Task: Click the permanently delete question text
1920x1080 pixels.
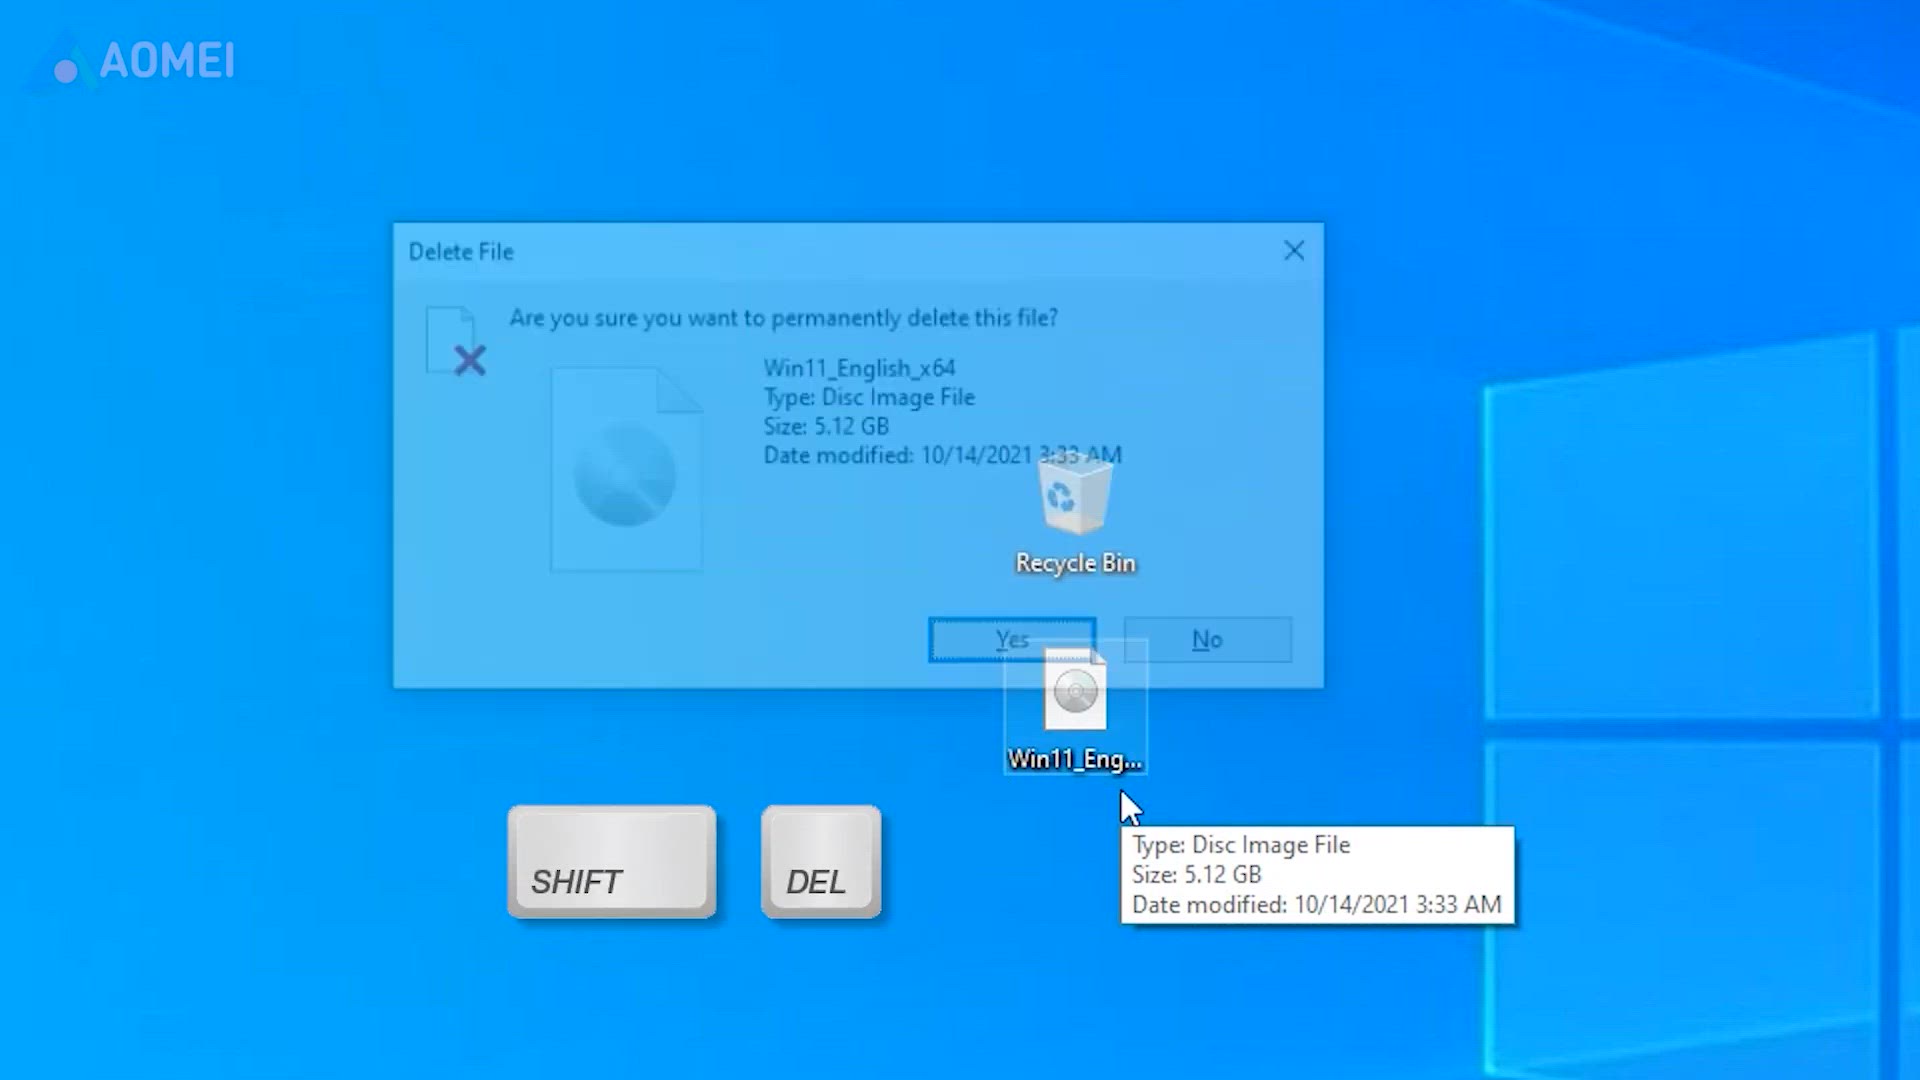Action: click(x=783, y=318)
